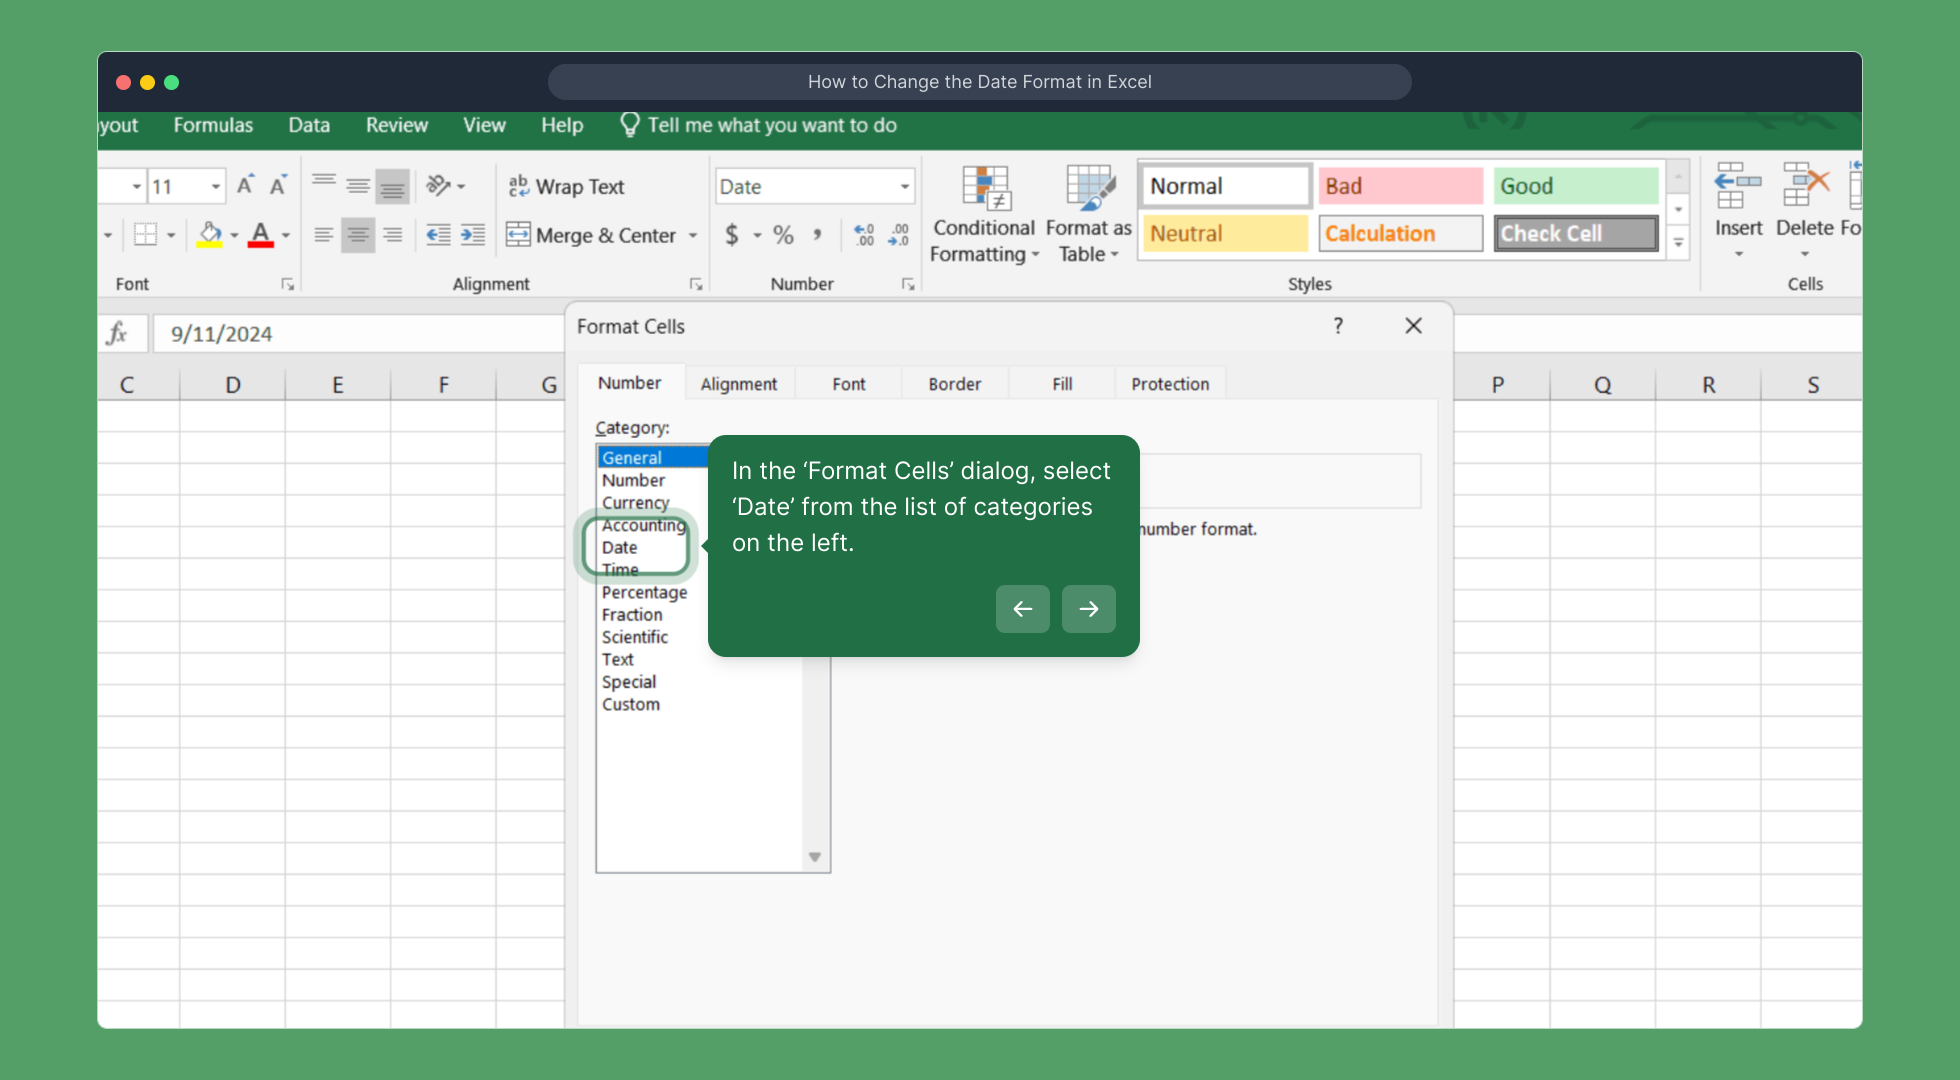Open the Merge & Center dropdown arrow
The width and height of the screenshot is (1960, 1080).
693,236
